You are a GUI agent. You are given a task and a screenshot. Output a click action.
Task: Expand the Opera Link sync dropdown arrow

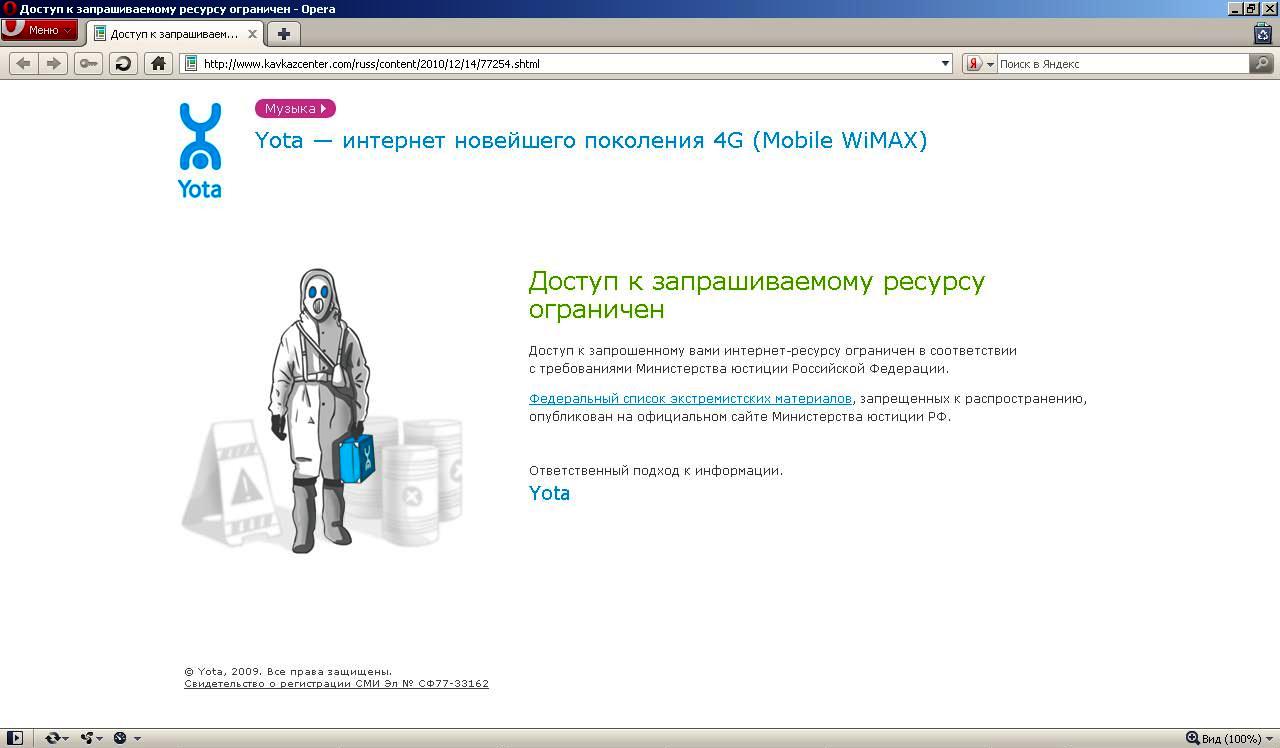click(x=66, y=739)
